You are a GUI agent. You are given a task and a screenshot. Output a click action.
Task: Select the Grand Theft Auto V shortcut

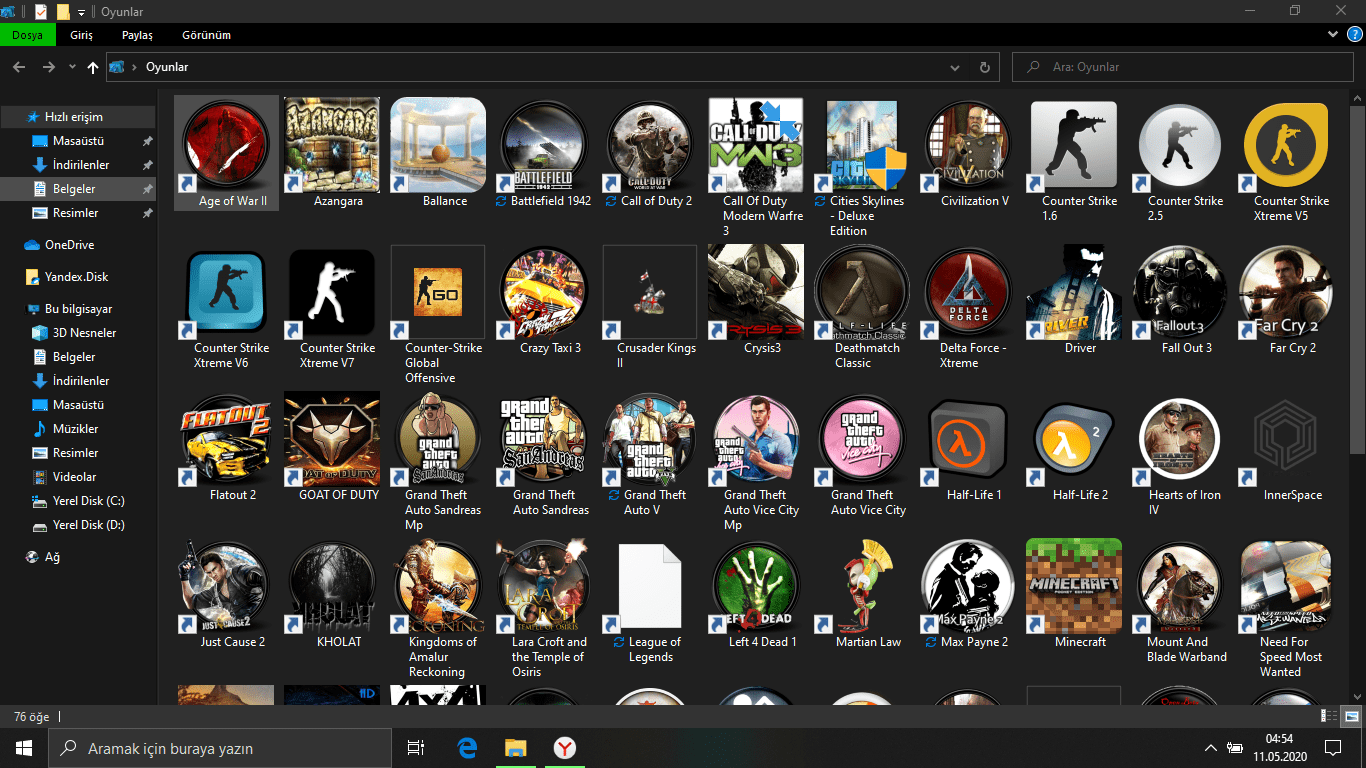coord(650,439)
